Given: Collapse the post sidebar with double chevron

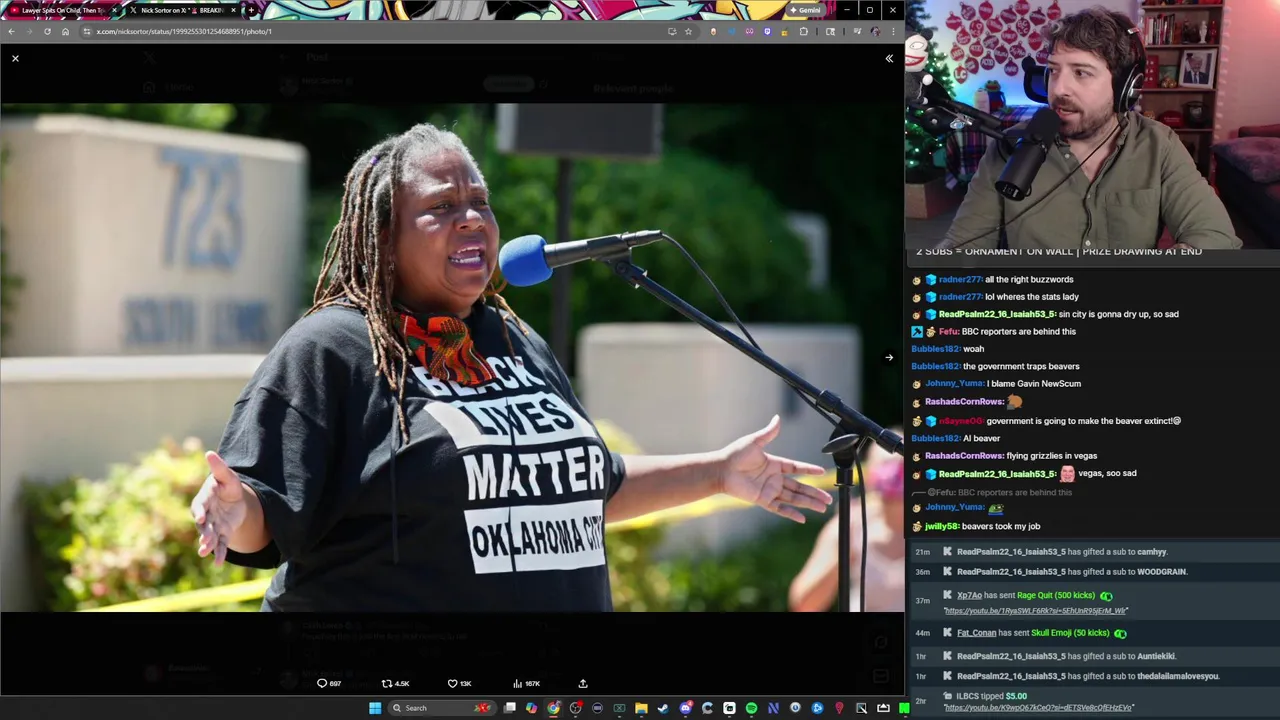Looking at the screenshot, I should pyautogui.click(x=889, y=59).
